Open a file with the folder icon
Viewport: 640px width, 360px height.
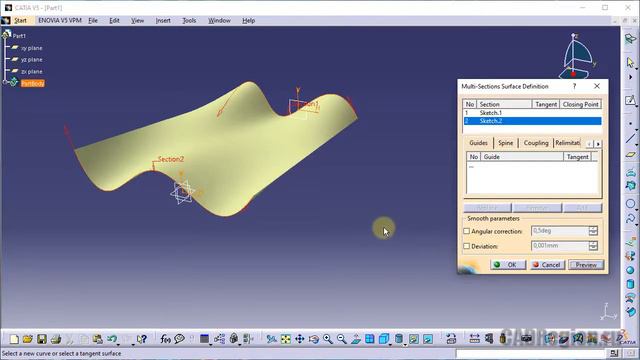tap(28, 339)
